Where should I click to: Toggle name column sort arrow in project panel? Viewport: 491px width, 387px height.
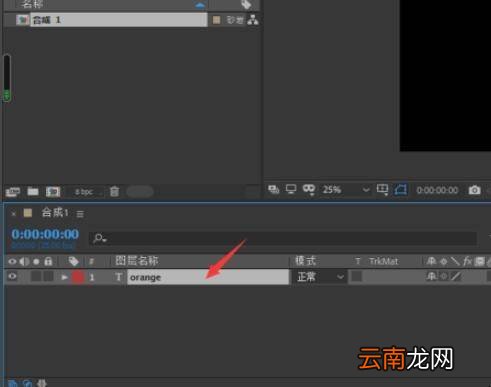200,5
